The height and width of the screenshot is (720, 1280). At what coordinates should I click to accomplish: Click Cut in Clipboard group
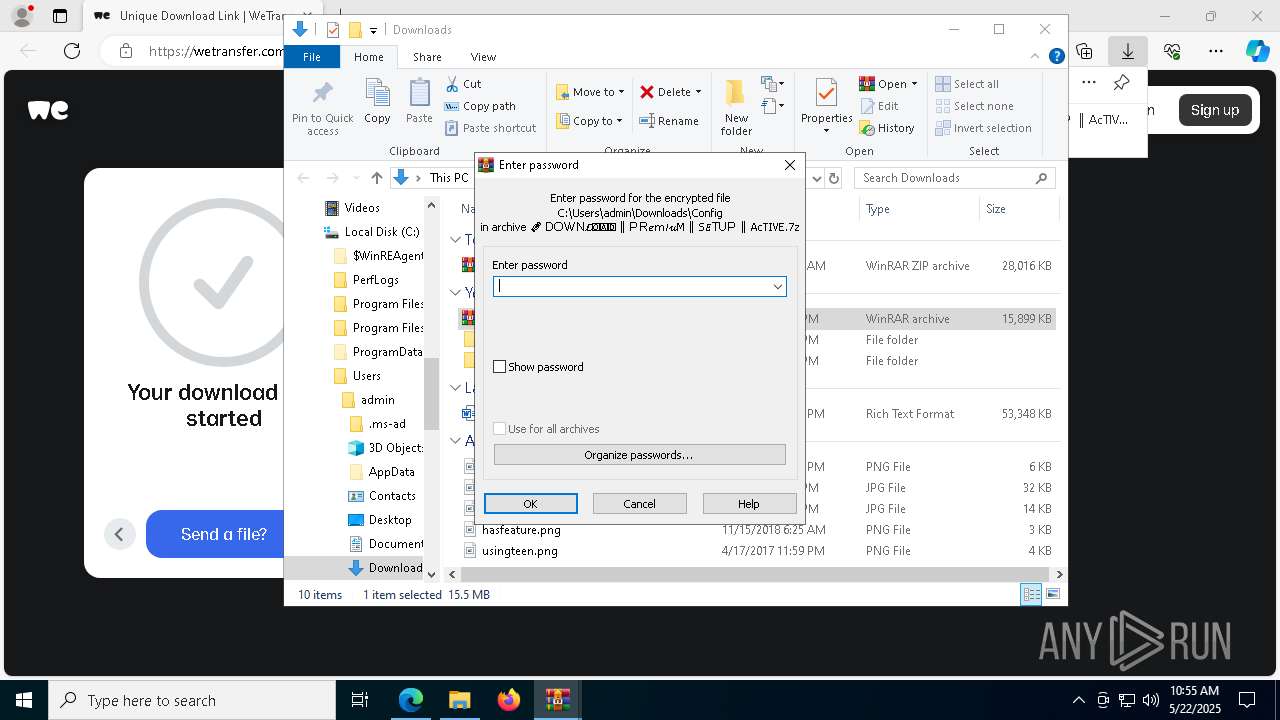coord(463,84)
